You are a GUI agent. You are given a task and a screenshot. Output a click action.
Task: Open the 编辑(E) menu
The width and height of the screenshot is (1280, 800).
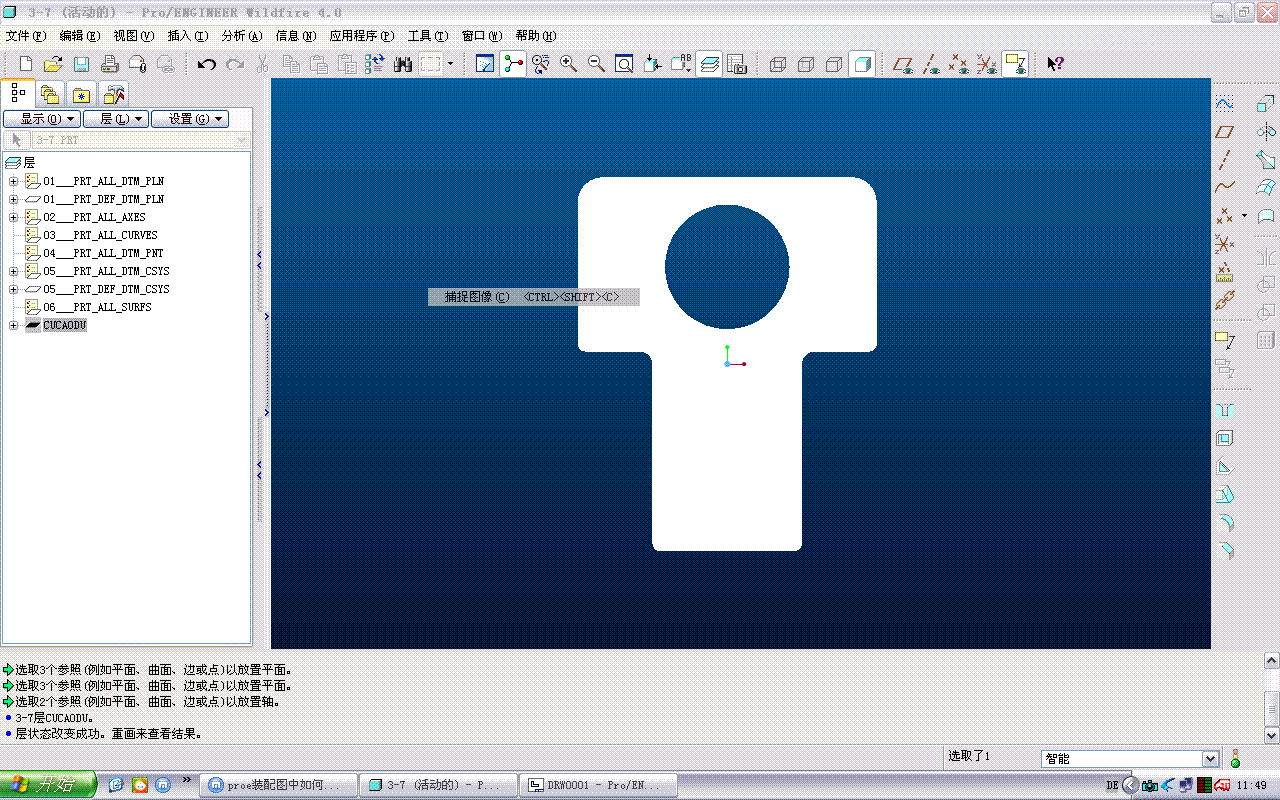click(80, 36)
